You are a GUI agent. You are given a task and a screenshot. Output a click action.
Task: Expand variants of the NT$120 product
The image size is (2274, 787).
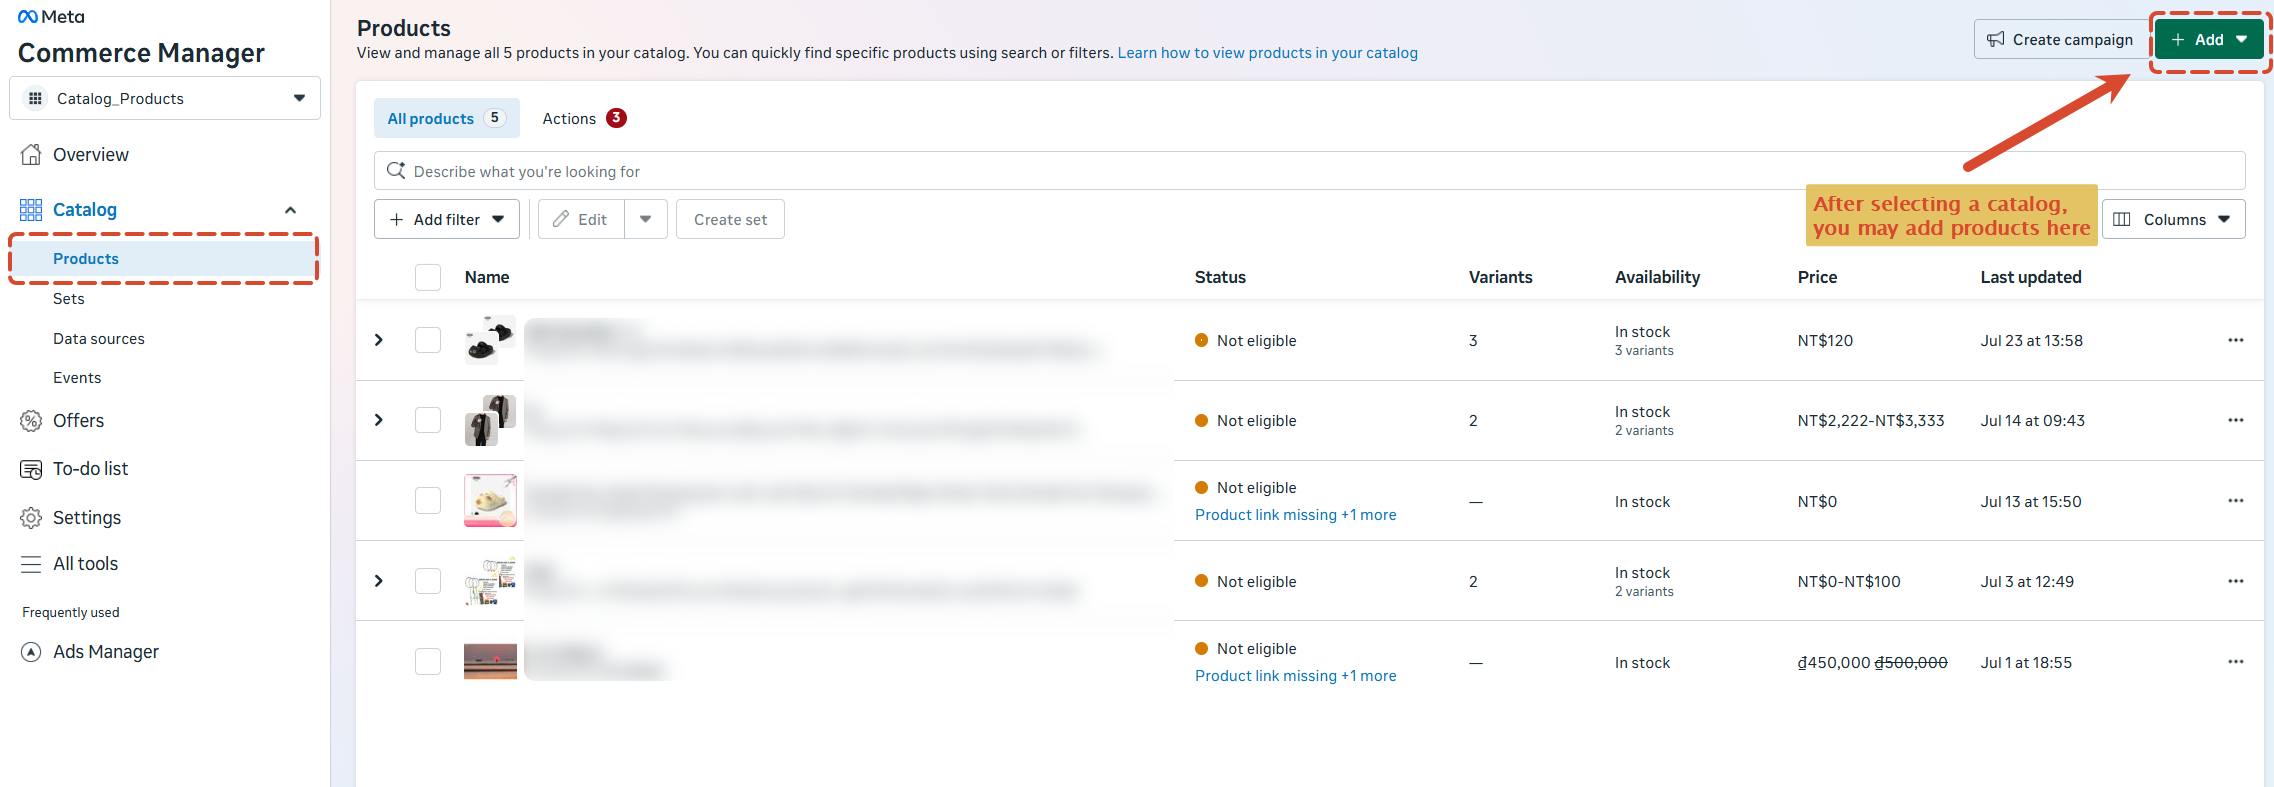[379, 340]
